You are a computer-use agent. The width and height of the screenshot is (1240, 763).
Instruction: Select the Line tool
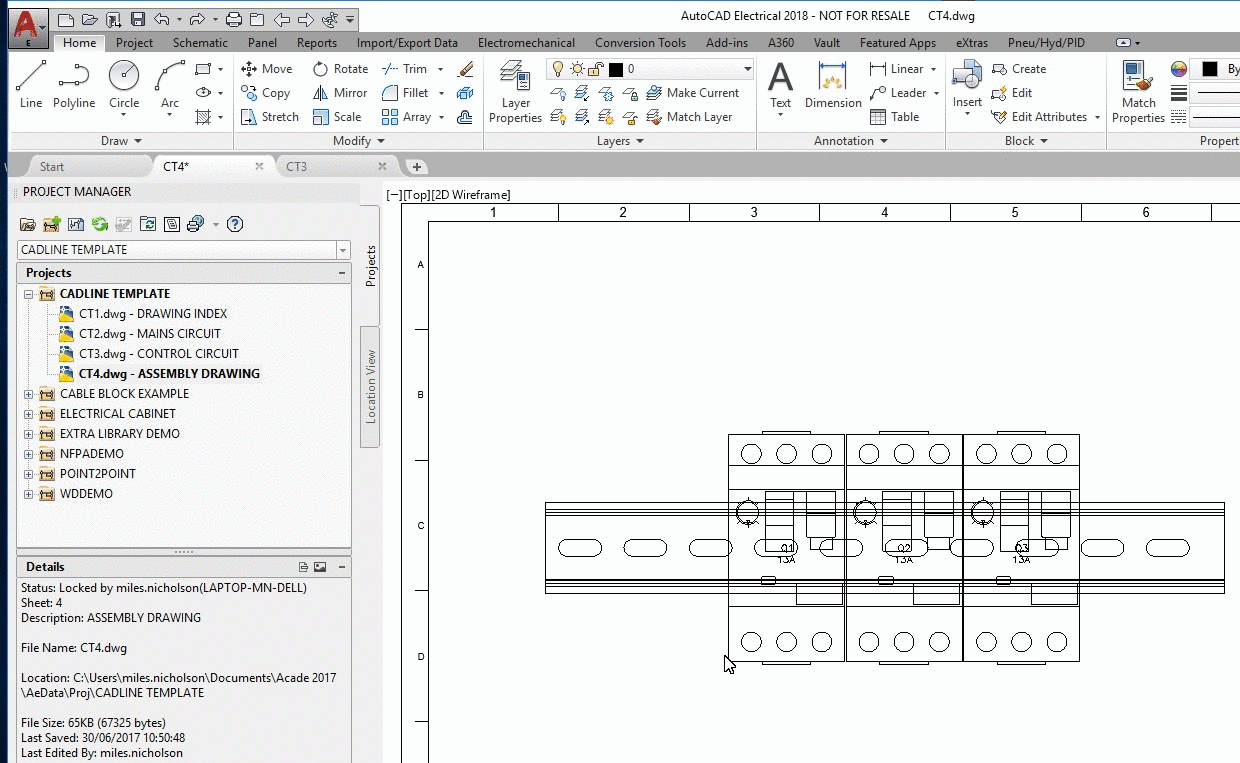pyautogui.click(x=30, y=85)
